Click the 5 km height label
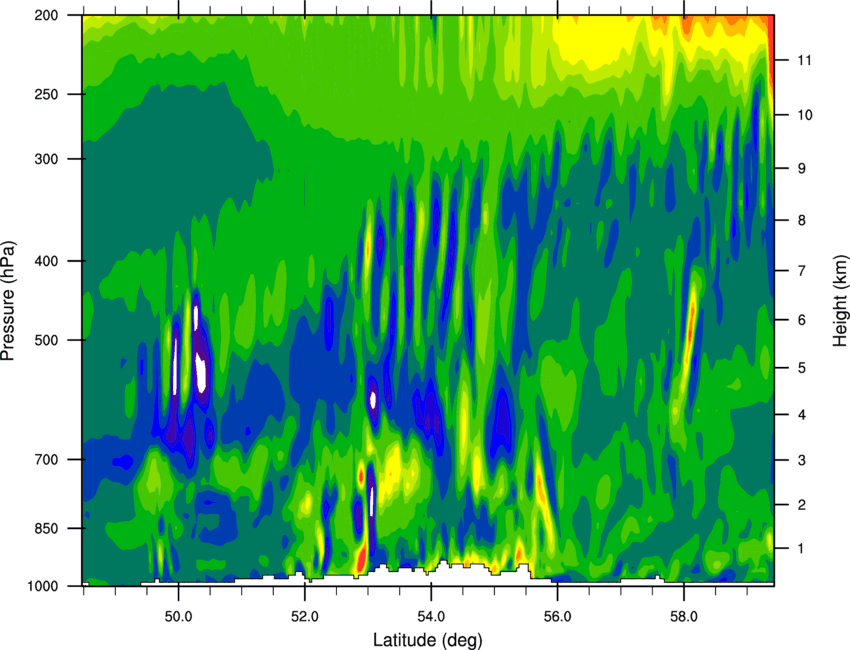 pos(802,368)
